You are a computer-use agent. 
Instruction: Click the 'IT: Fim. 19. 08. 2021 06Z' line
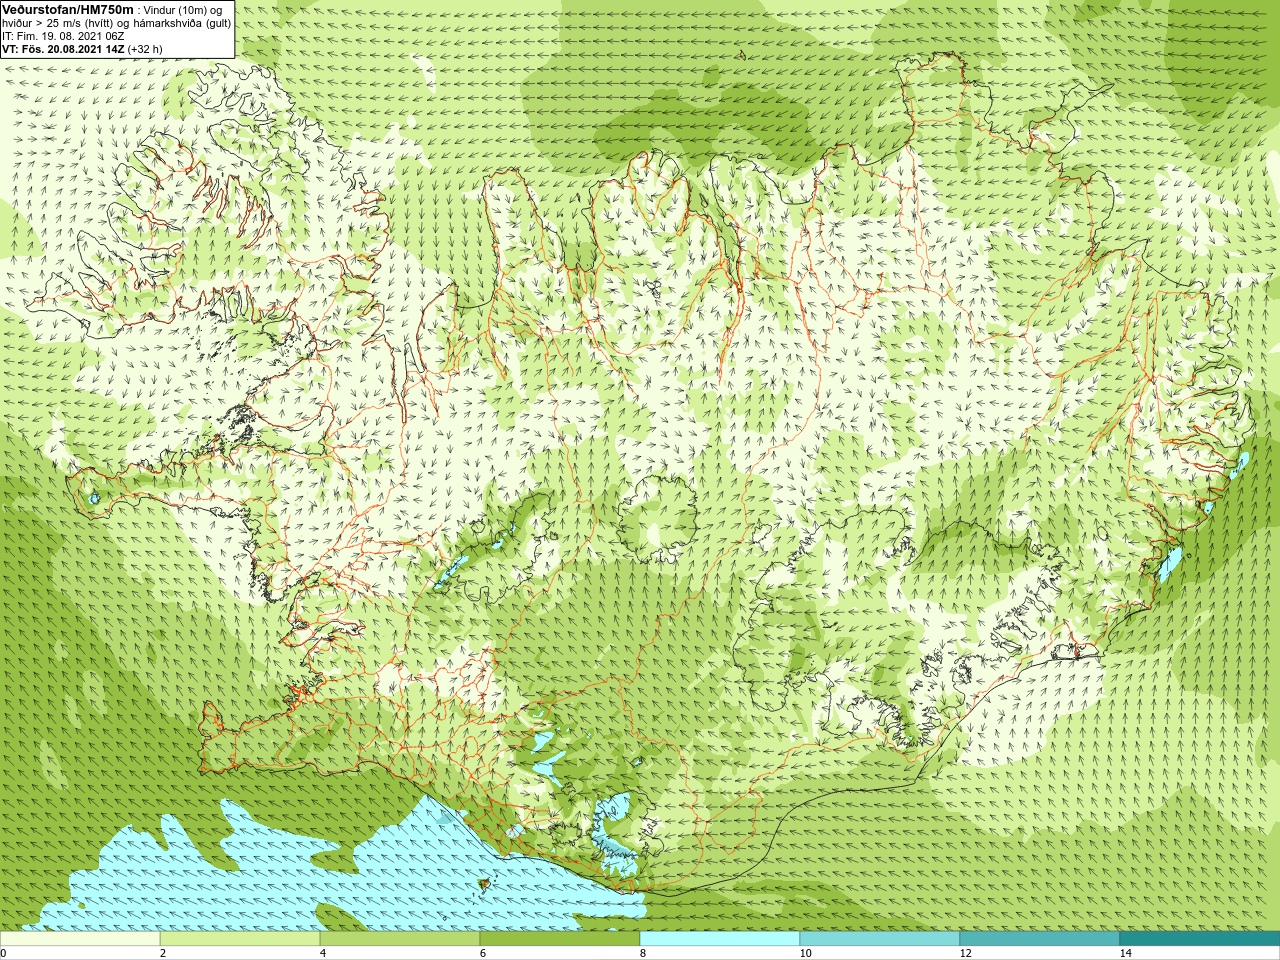click(x=64, y=36)
